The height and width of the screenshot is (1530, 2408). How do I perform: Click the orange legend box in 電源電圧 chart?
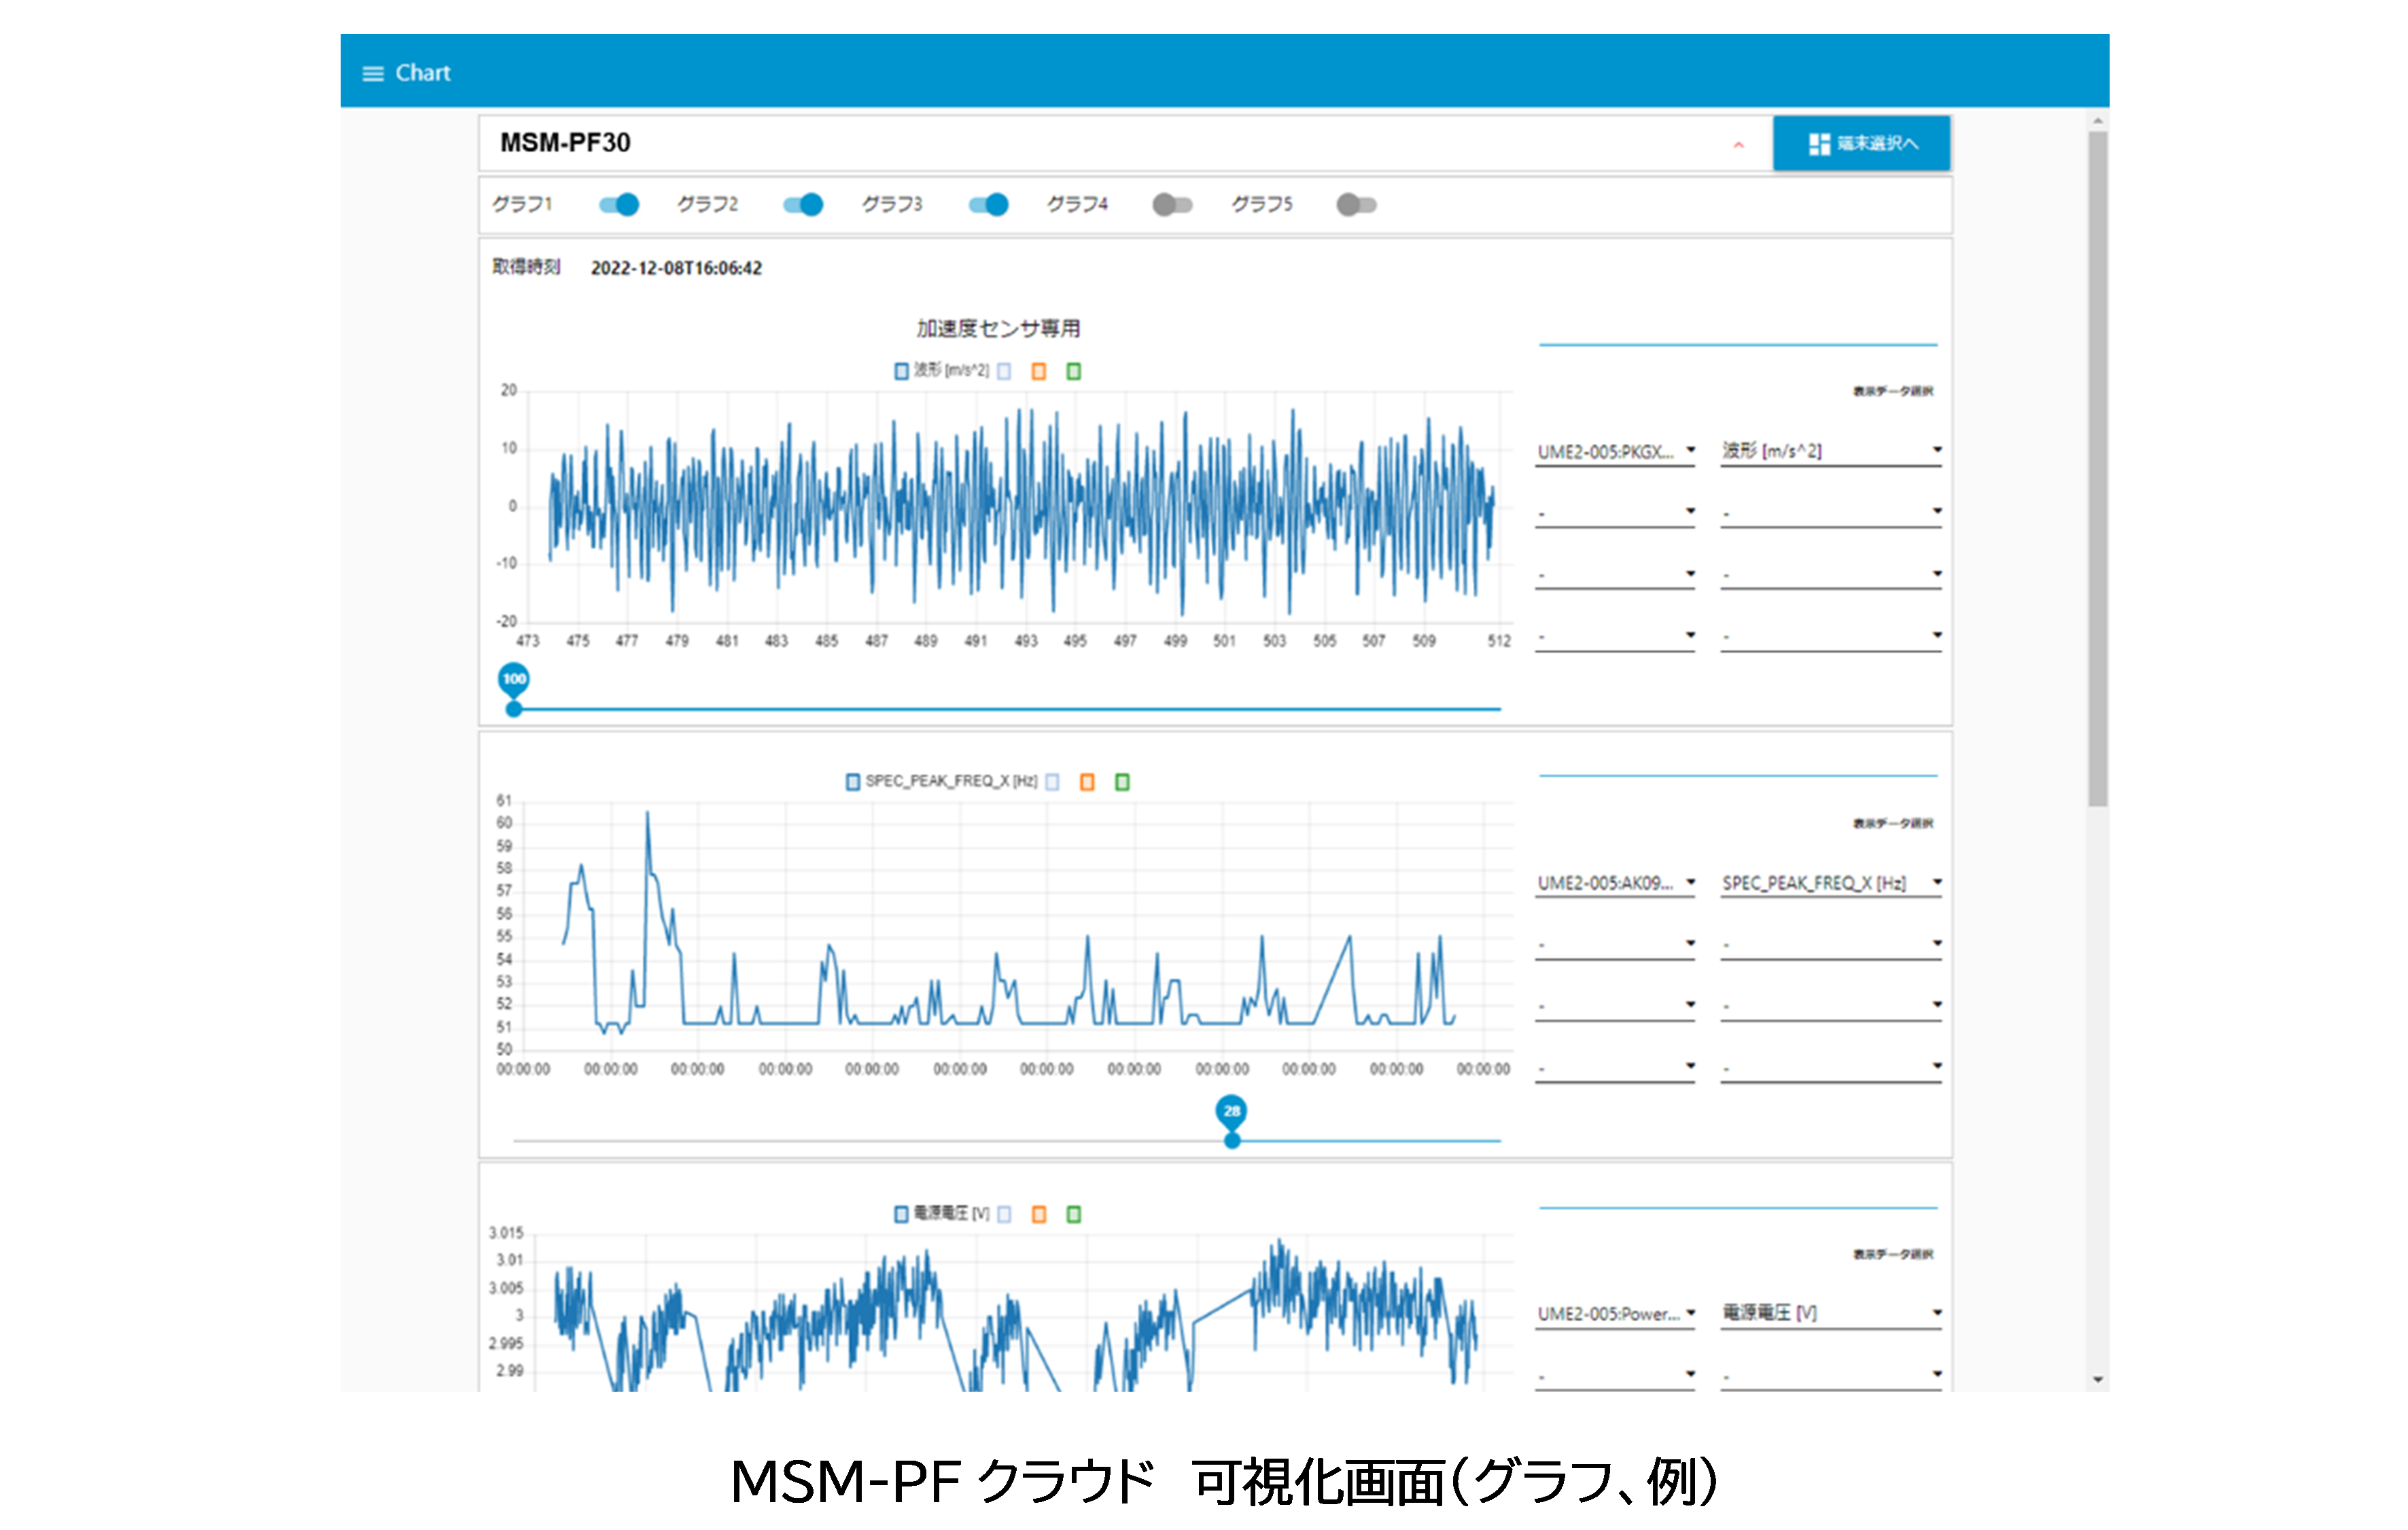click(x=1039, y=1214)
